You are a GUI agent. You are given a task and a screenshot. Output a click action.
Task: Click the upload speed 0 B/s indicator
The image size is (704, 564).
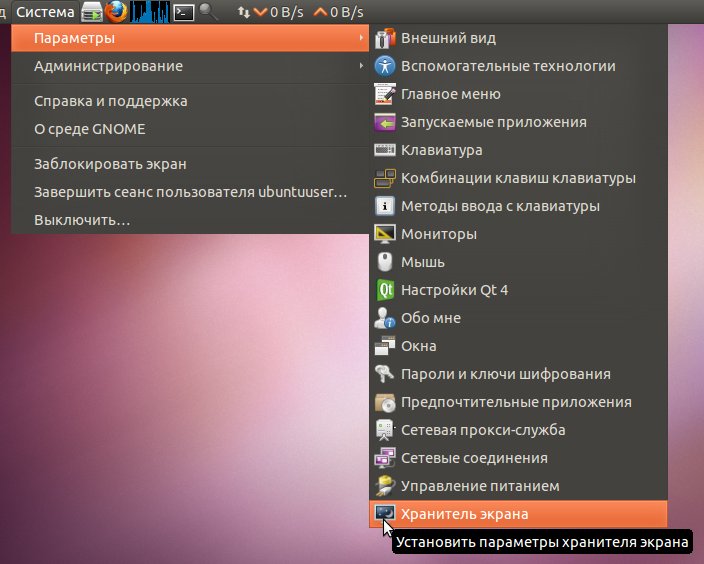[x=339, y=12]
